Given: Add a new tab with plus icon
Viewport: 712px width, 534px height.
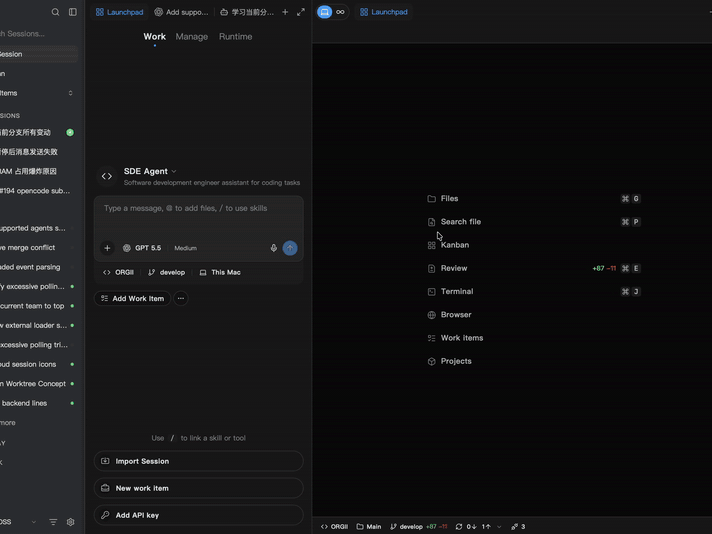Looking at the screenshot, I should point(285,12).
